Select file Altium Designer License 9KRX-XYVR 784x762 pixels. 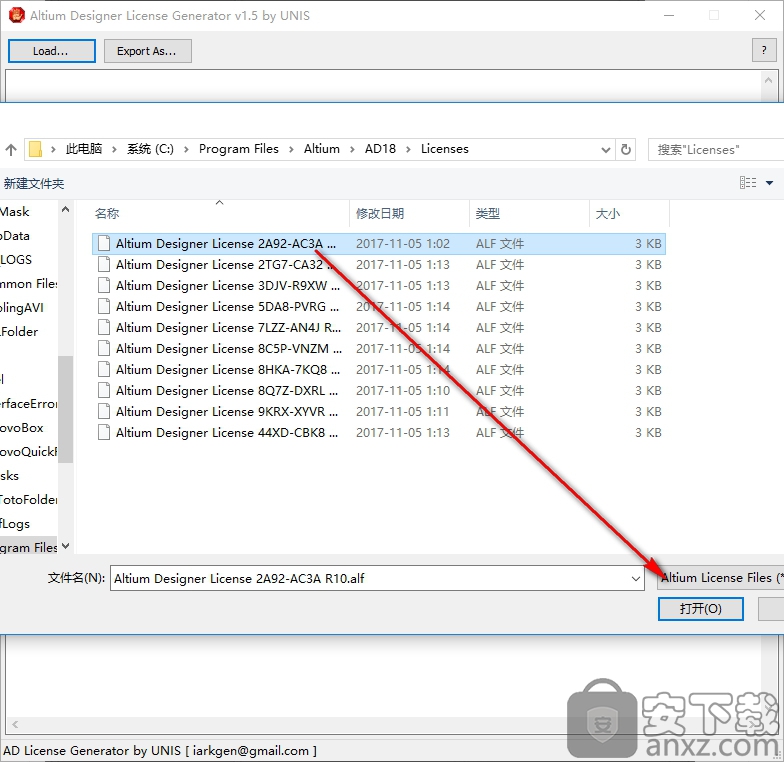[x=378, y=412]
